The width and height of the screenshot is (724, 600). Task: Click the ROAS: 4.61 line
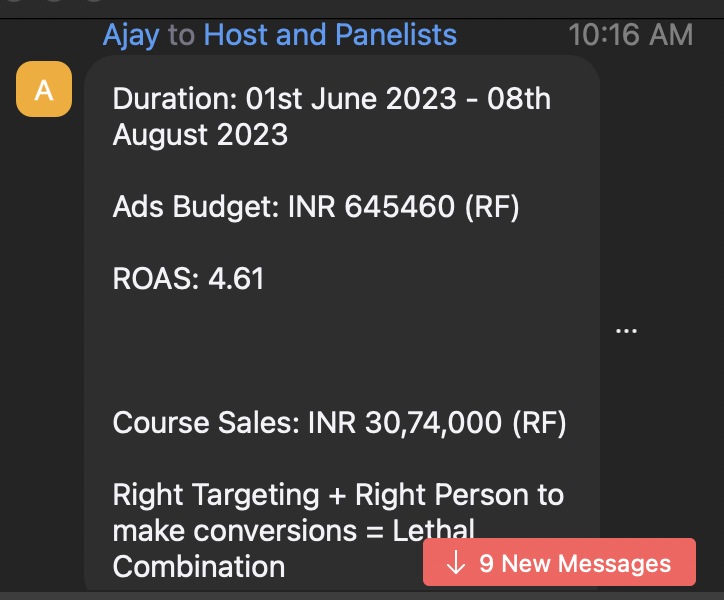point(188,278)
